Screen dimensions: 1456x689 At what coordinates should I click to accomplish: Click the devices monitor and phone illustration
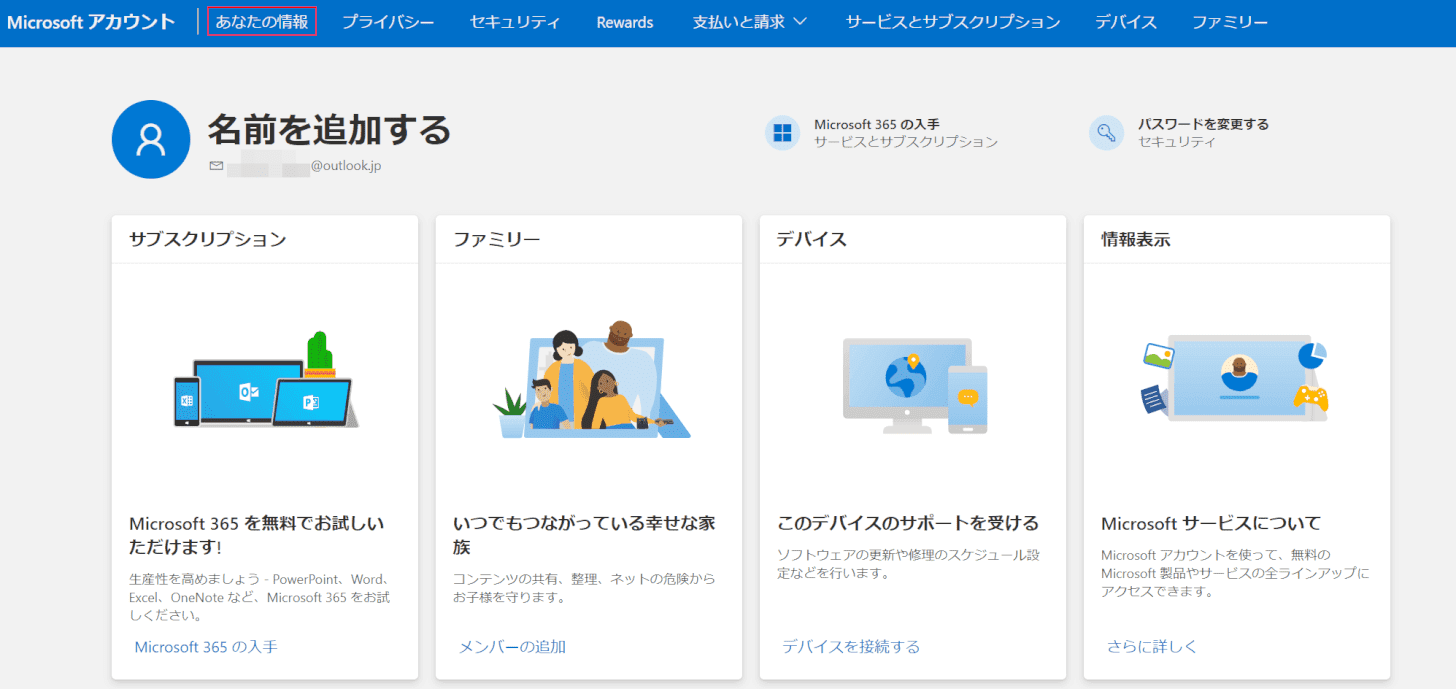pos(915,385)
